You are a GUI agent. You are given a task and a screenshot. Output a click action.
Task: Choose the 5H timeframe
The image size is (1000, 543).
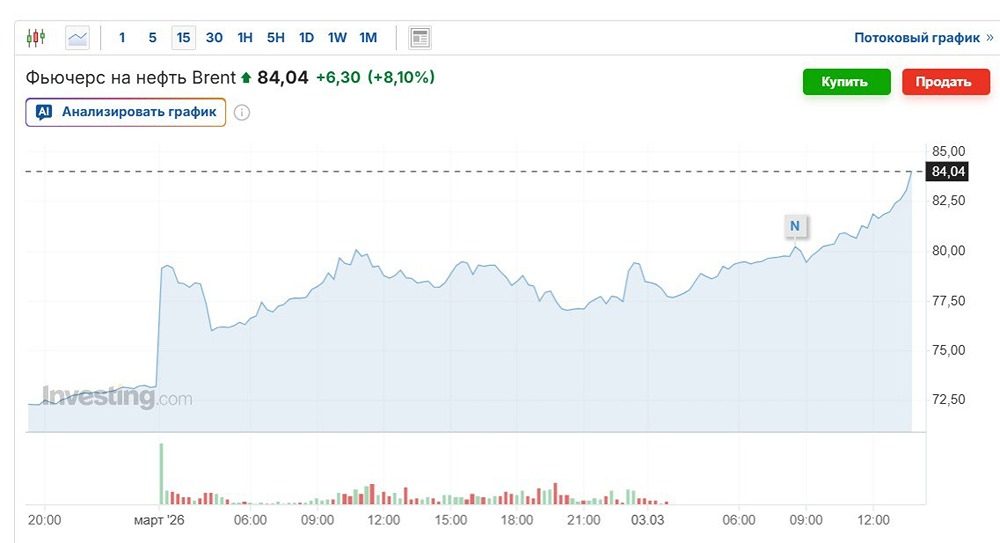pyautogui.click(x=275, y=38)
